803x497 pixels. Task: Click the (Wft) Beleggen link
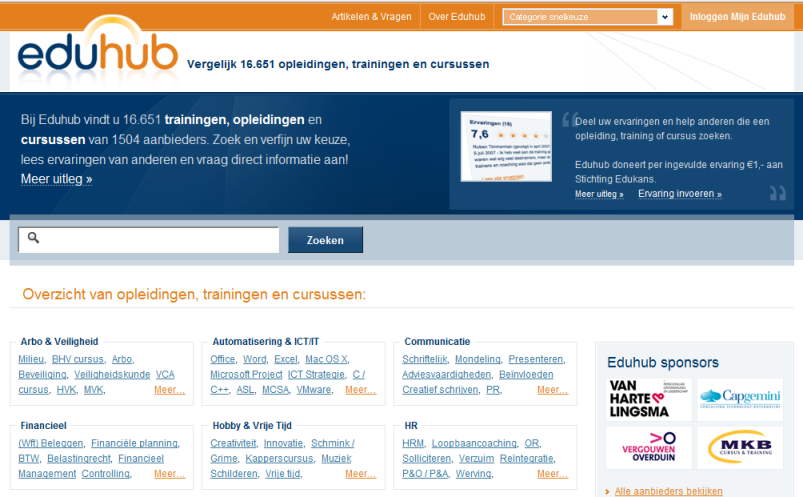tap(51, 443)
